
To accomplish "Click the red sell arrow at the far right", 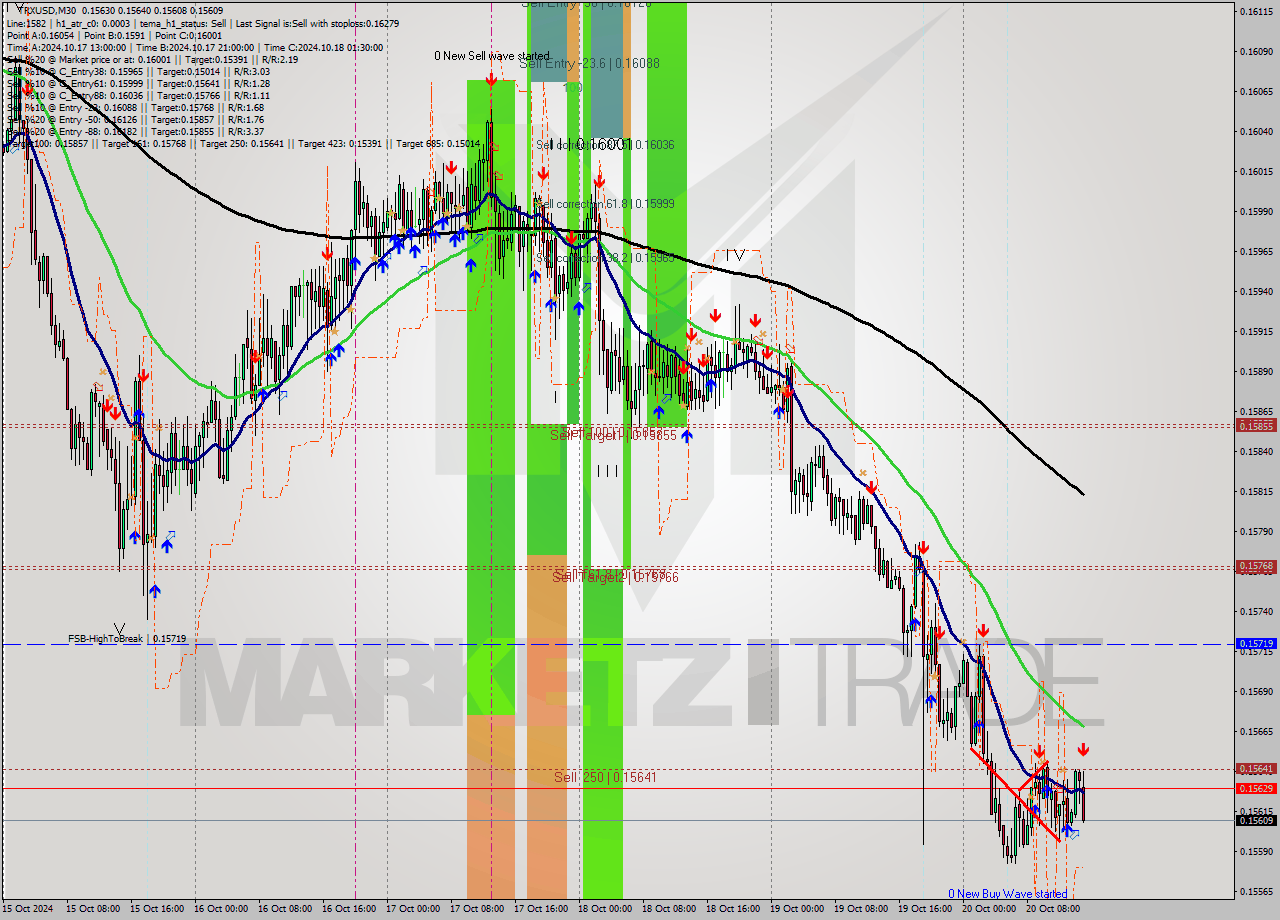I will [x=1083, y=749].
